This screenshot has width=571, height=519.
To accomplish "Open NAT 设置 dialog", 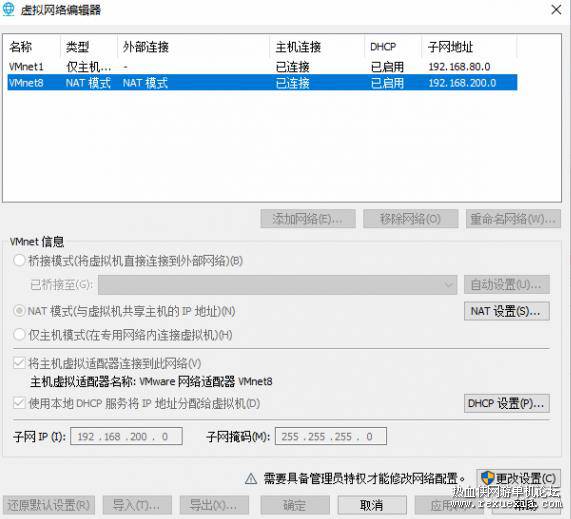I will coord(507,311).
